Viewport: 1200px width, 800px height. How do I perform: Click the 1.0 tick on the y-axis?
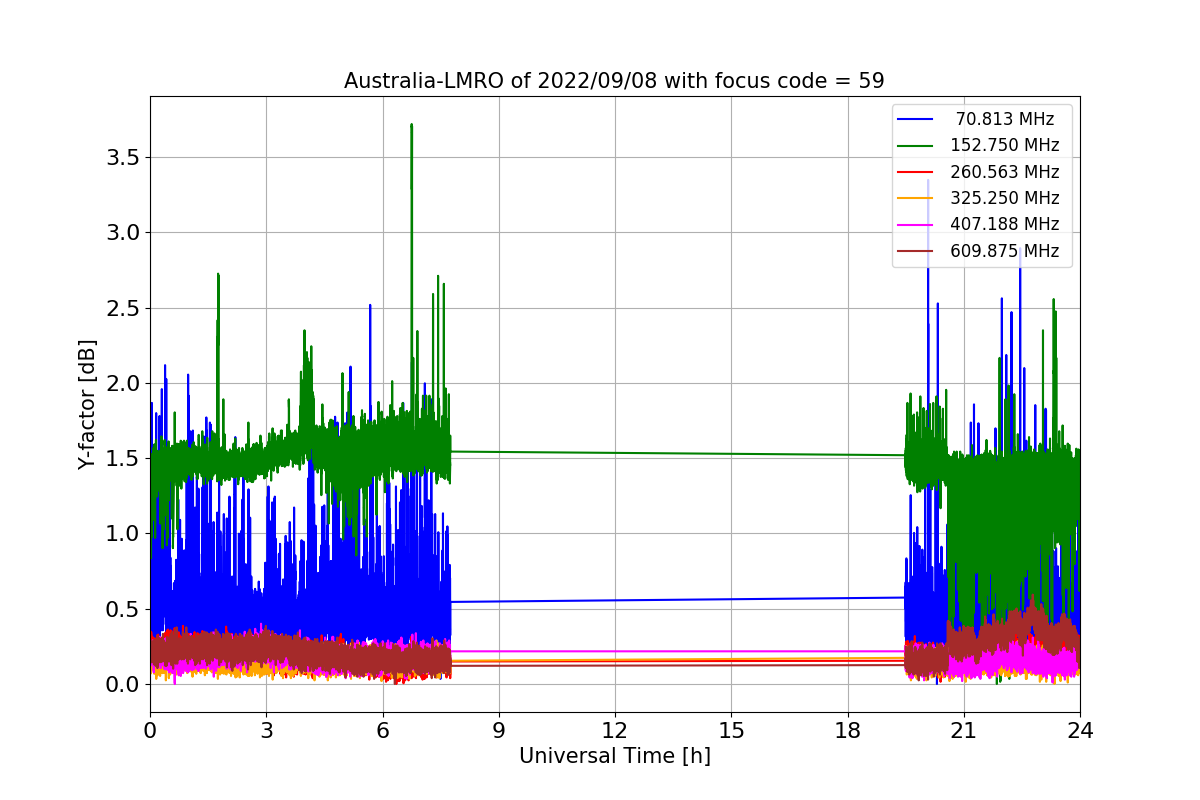coord(123,534)
